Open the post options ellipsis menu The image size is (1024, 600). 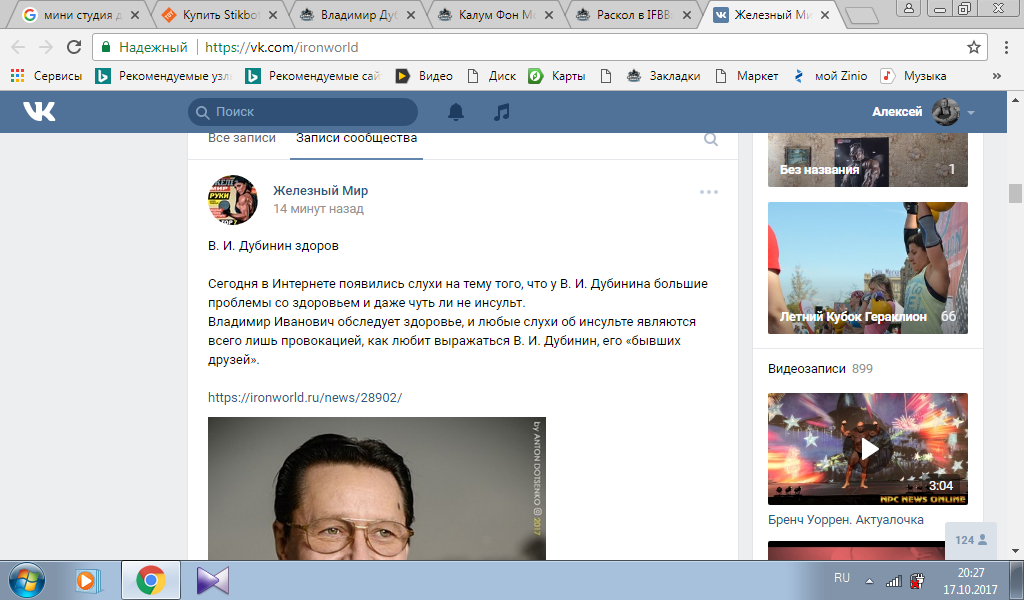tap(710, 191)
